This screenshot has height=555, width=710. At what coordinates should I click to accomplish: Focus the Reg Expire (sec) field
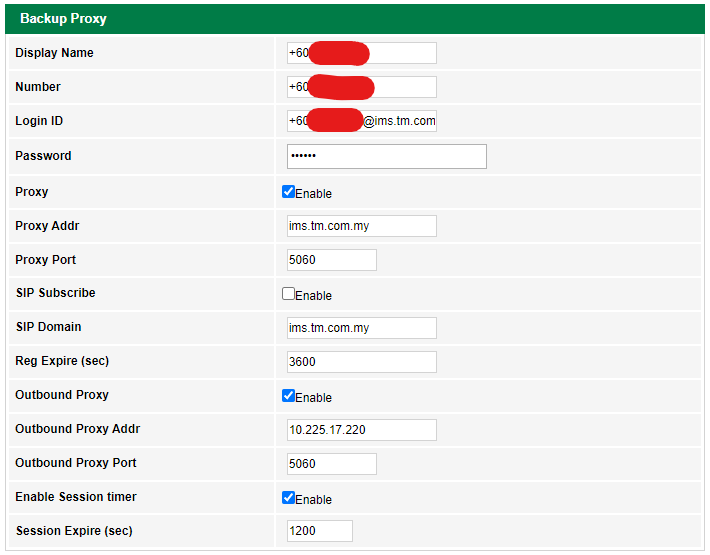click(361, 362)
